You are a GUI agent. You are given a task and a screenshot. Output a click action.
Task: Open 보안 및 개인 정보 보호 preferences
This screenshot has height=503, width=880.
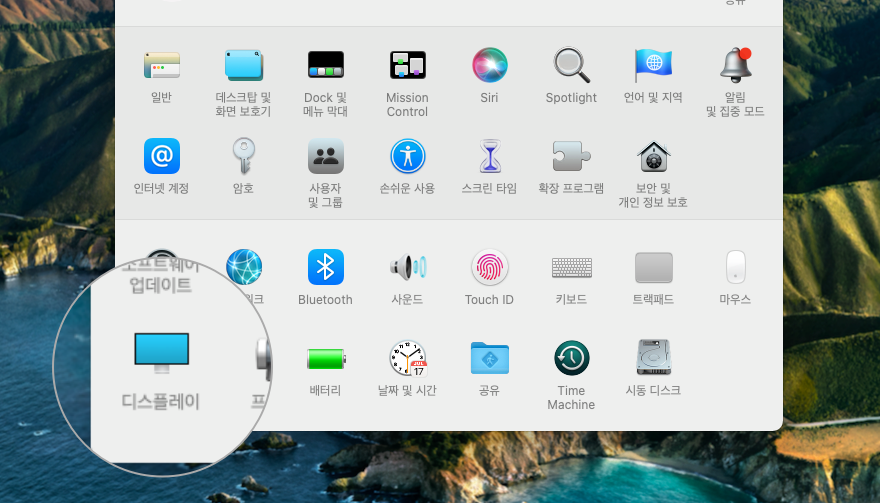point(653,156)
